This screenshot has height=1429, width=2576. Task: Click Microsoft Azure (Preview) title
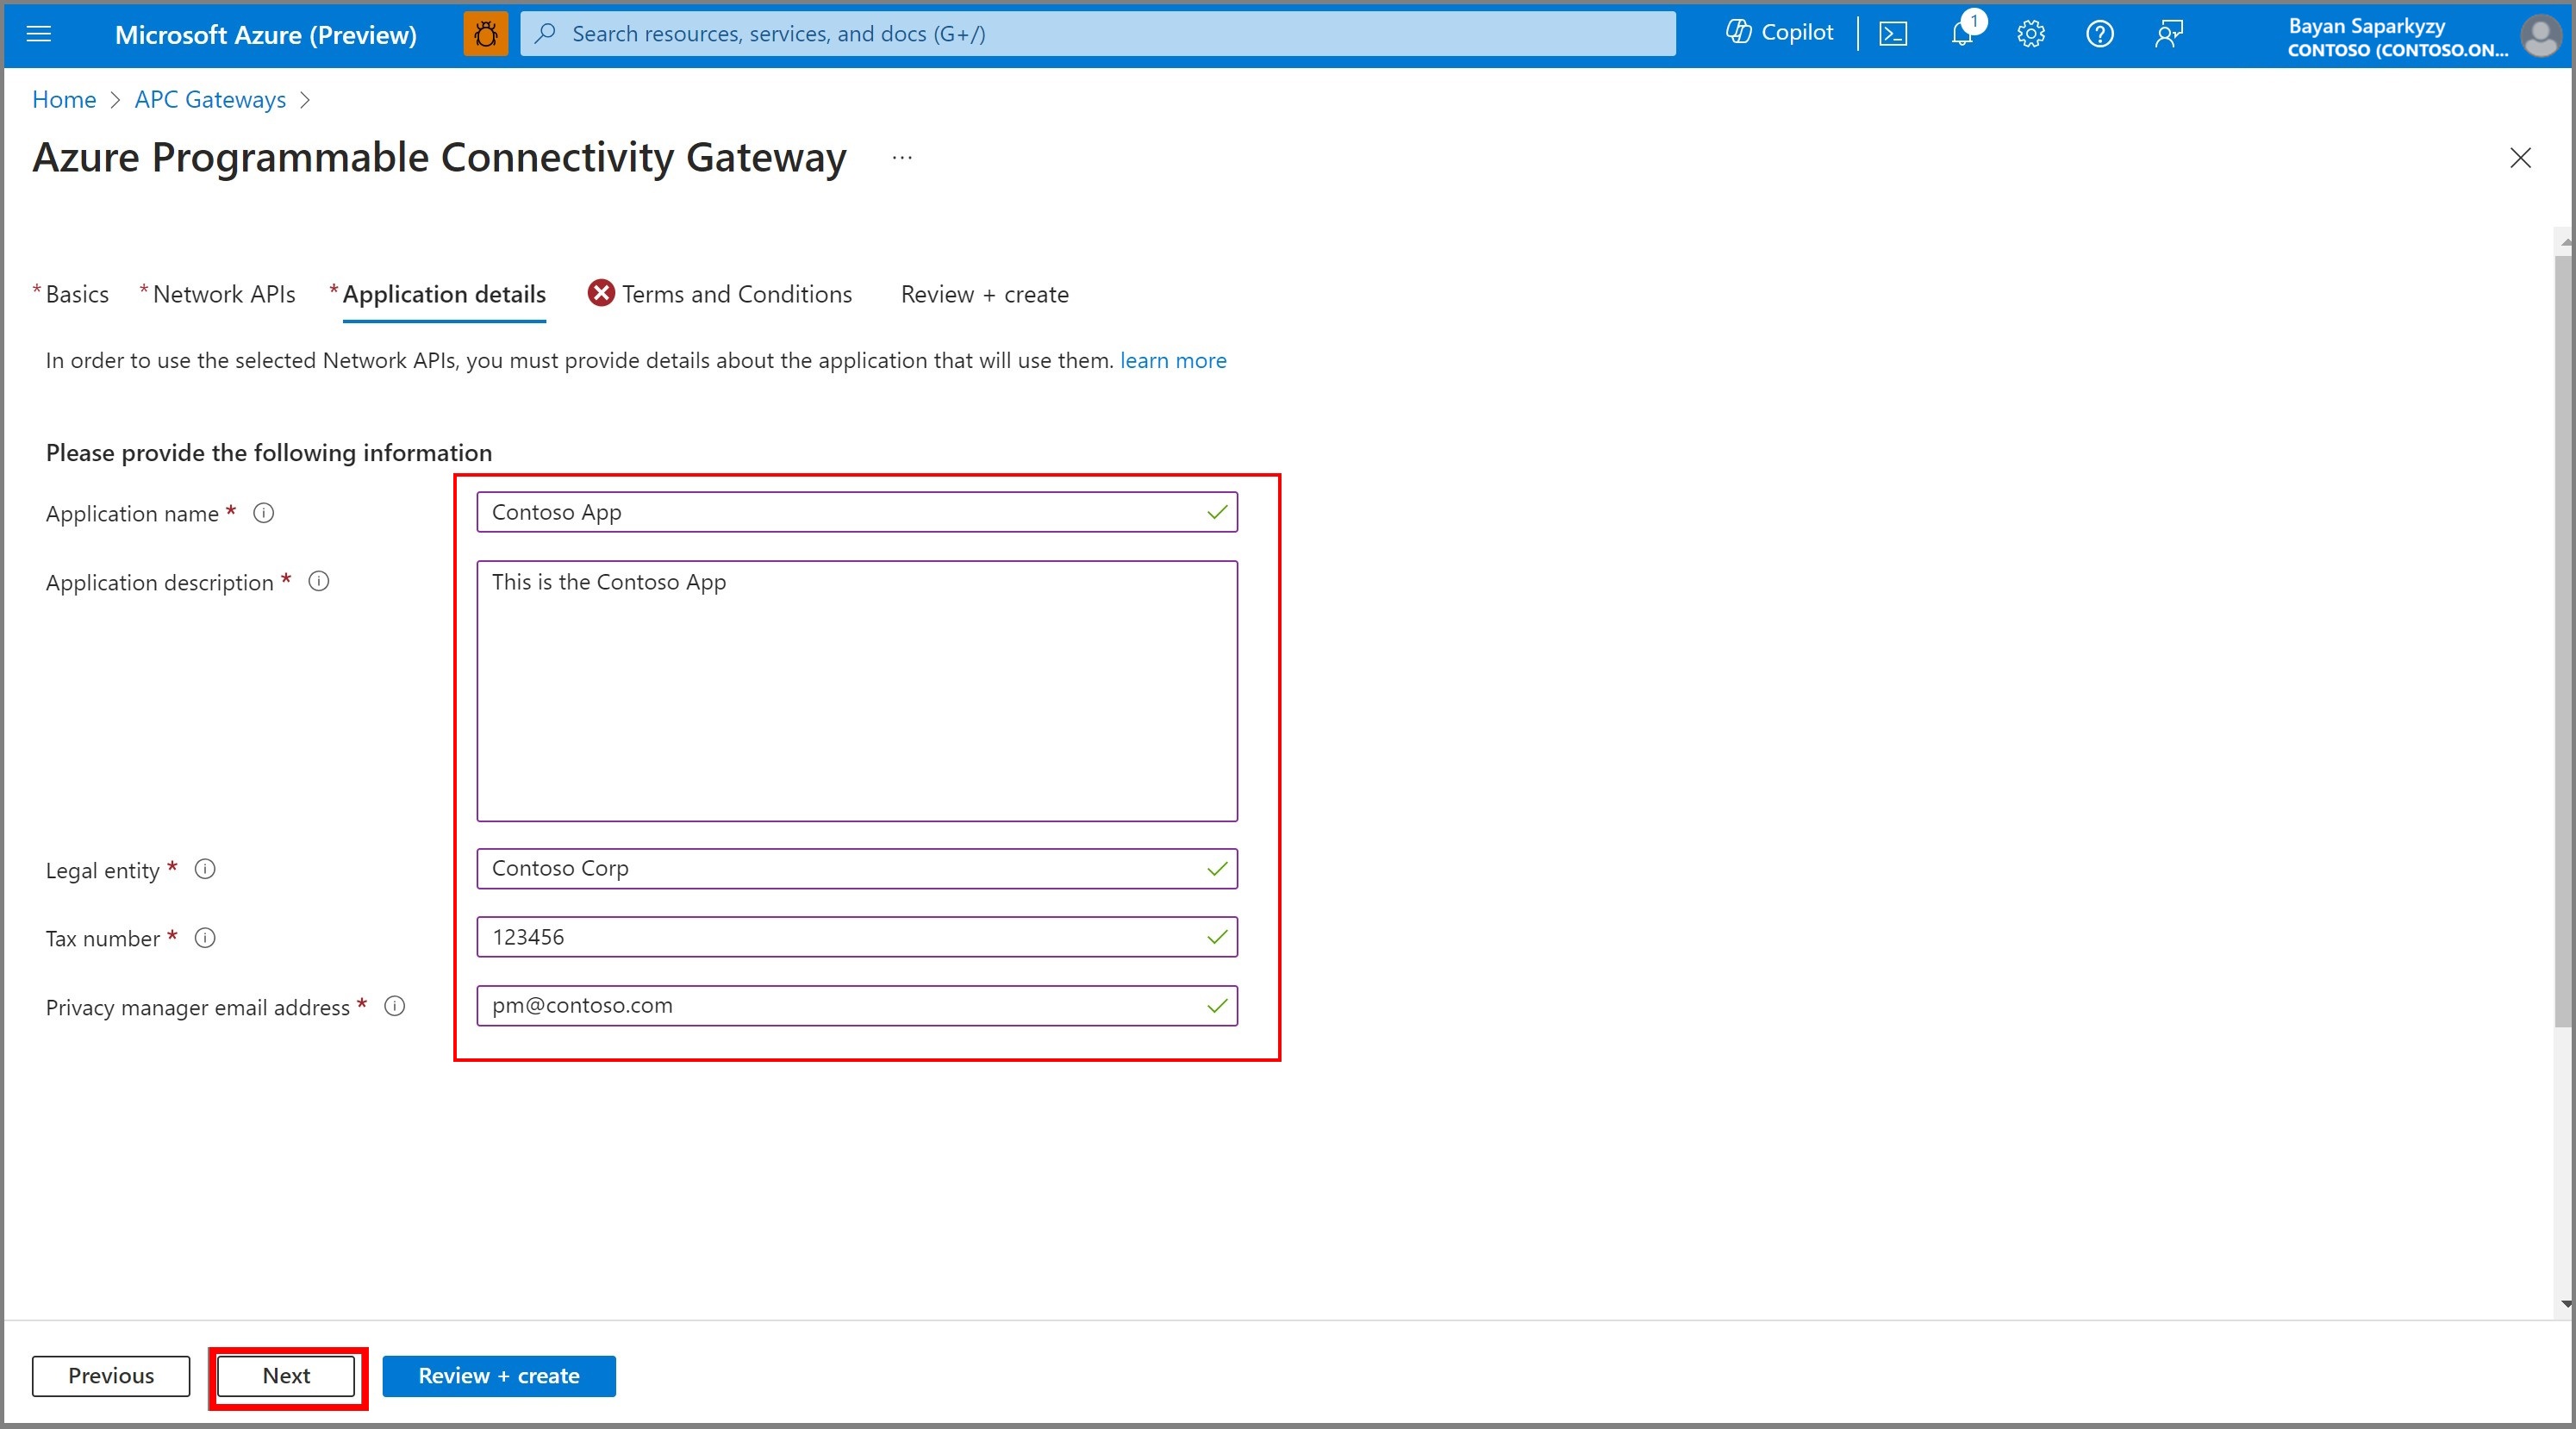coord(266,35)
